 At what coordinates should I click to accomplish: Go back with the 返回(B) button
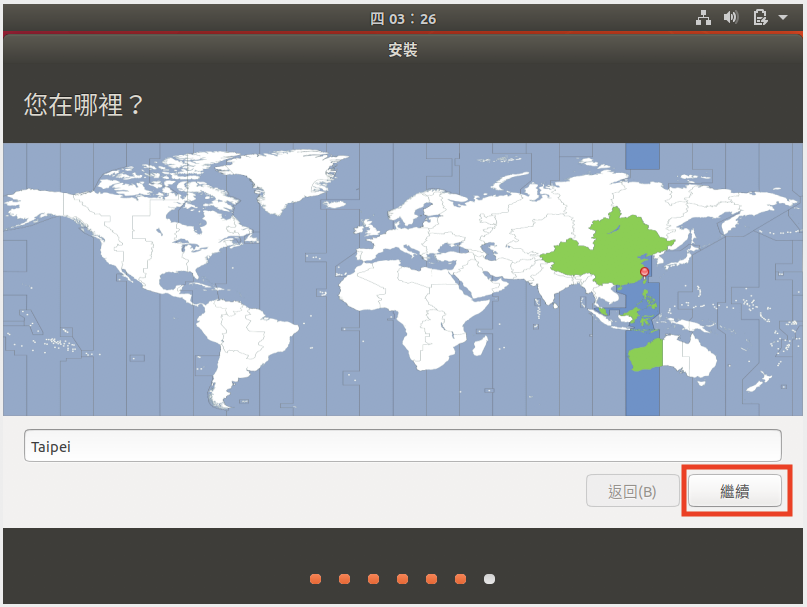point(632,491)
